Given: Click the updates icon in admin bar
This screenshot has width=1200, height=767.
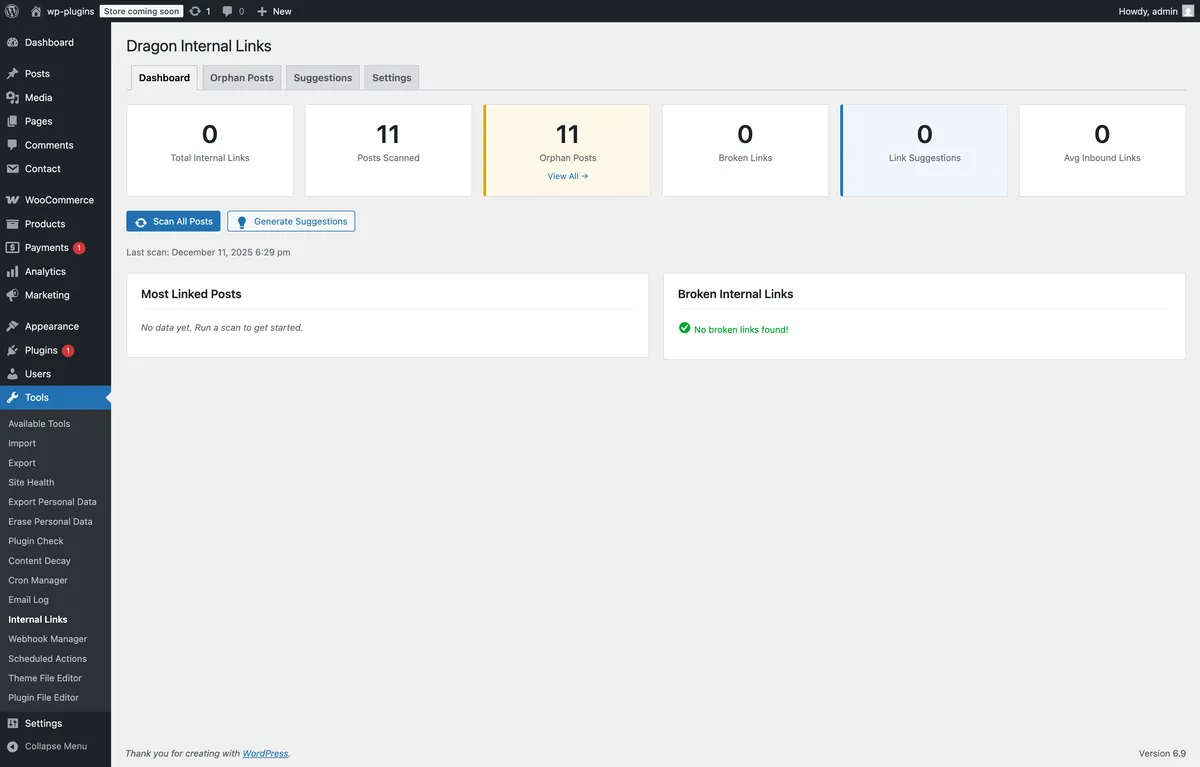Looking at the screenshot, I should click(195, 11).
